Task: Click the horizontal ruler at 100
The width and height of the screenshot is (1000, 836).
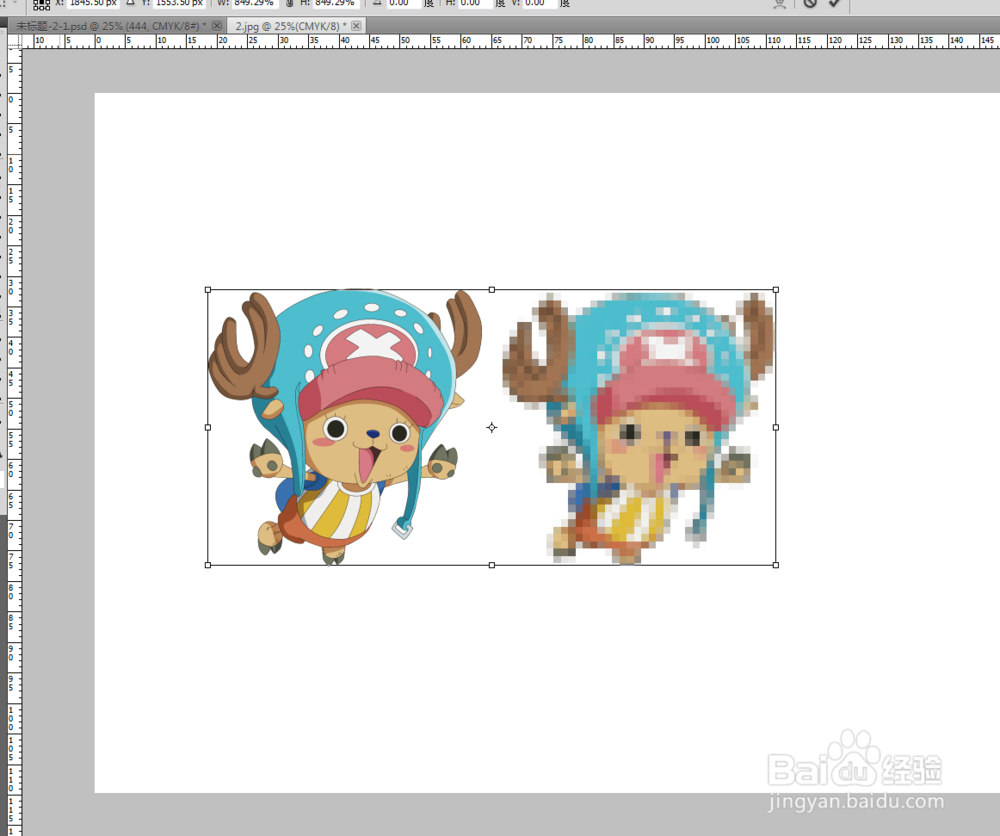Action: click(x=712, y=41)
